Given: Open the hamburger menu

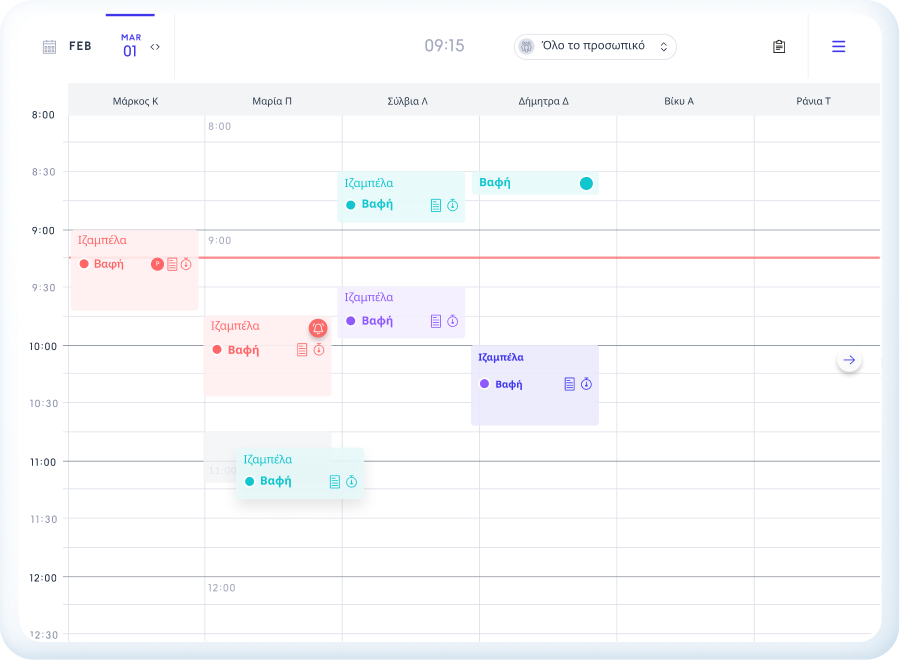Looking at the screenshot, I should click(x=838, y=46).
